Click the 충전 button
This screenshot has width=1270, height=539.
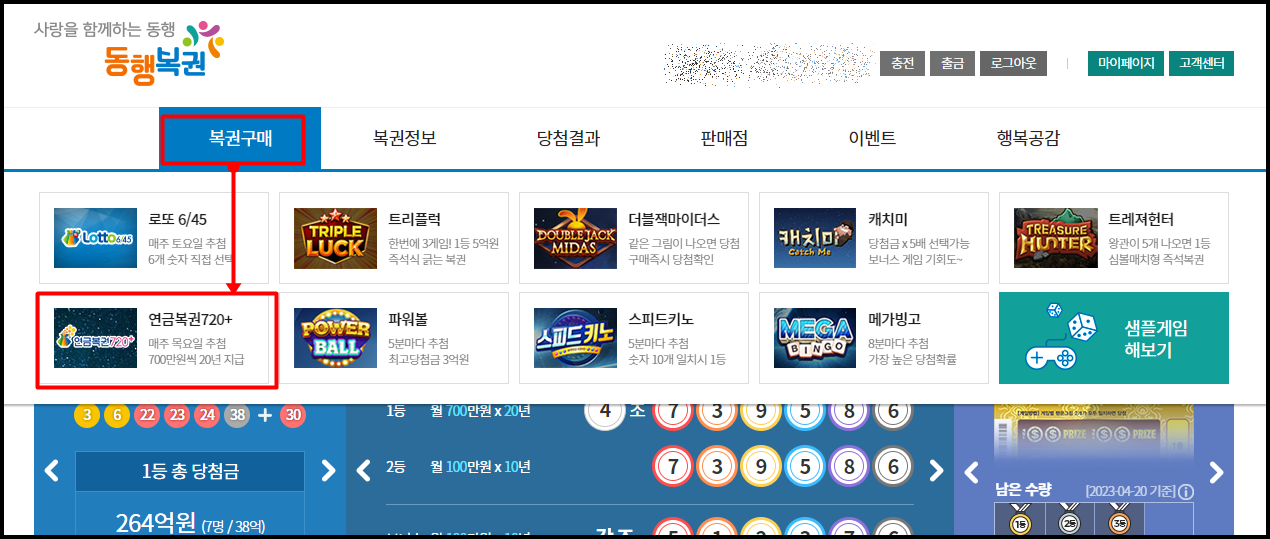coord(902,63)
